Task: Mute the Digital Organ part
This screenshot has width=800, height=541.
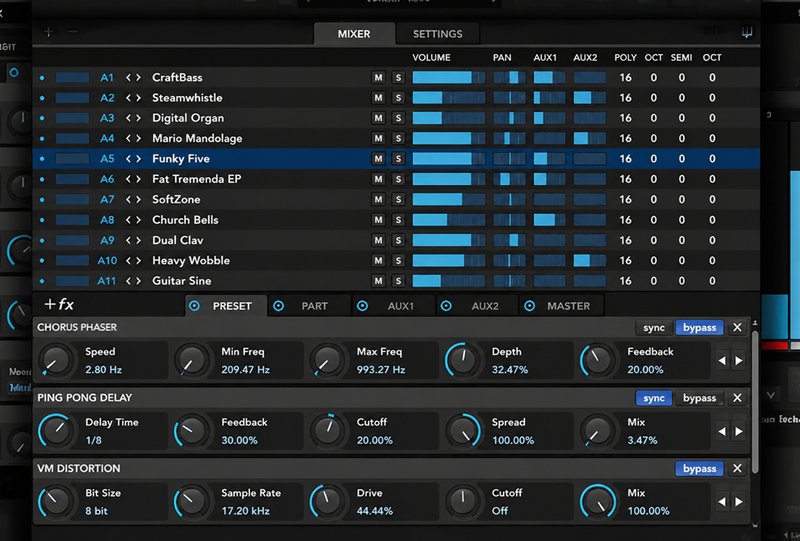Action: point(378,118)
